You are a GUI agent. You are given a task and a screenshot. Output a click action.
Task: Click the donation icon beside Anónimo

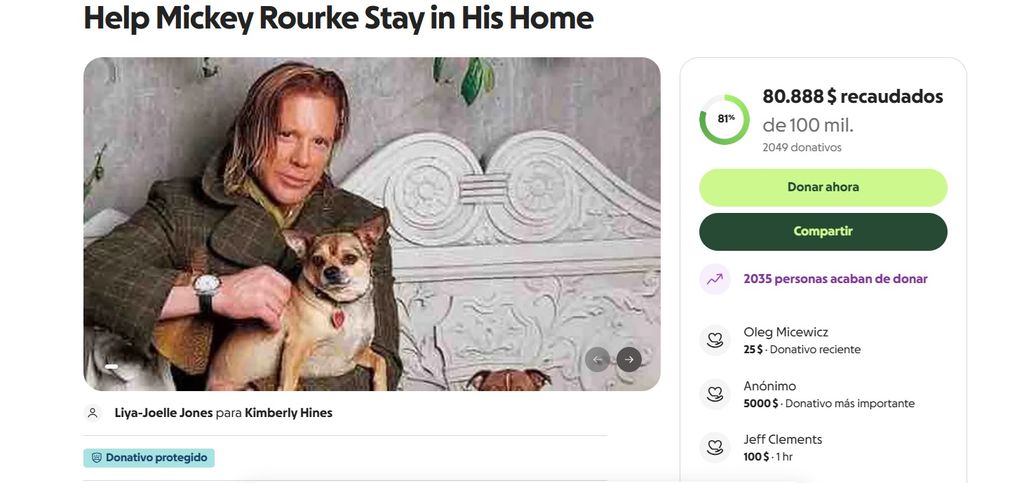tap(715, 394)
